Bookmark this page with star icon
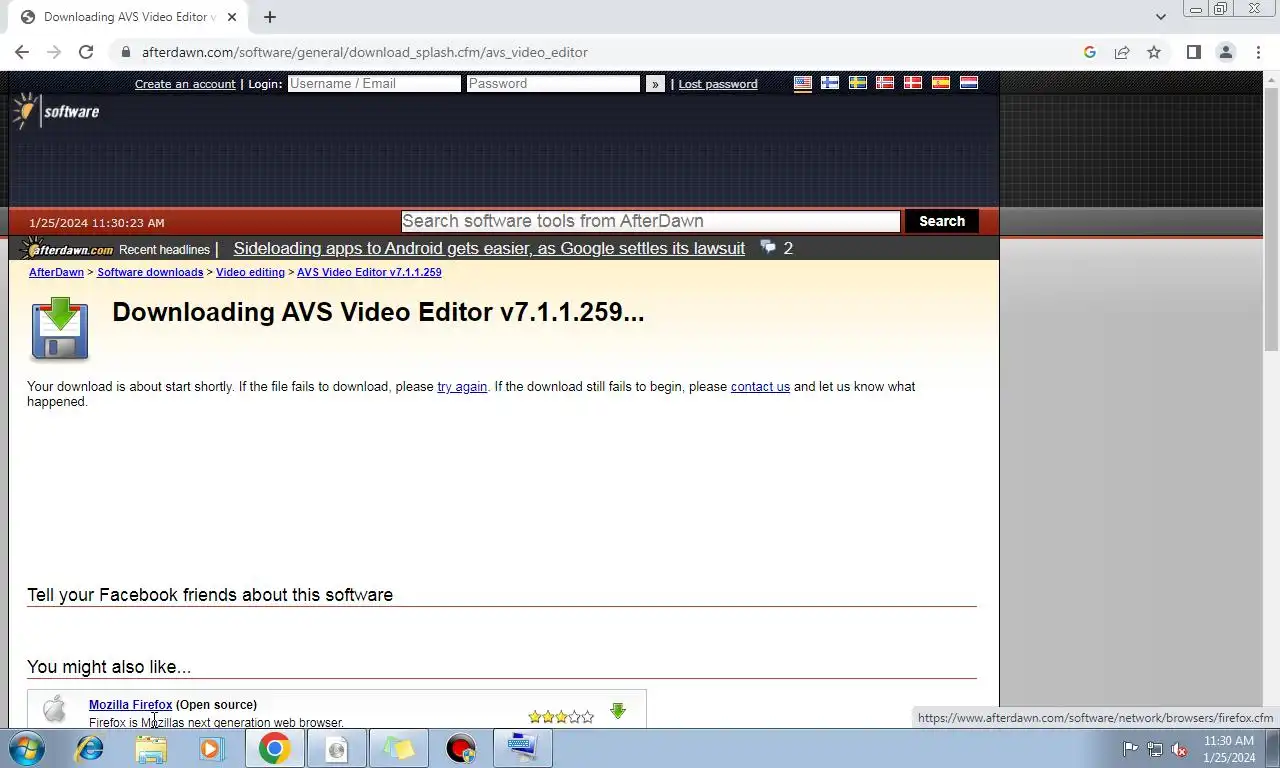The height and width of the screenshot is (768, 1280). coord(1154,52)
